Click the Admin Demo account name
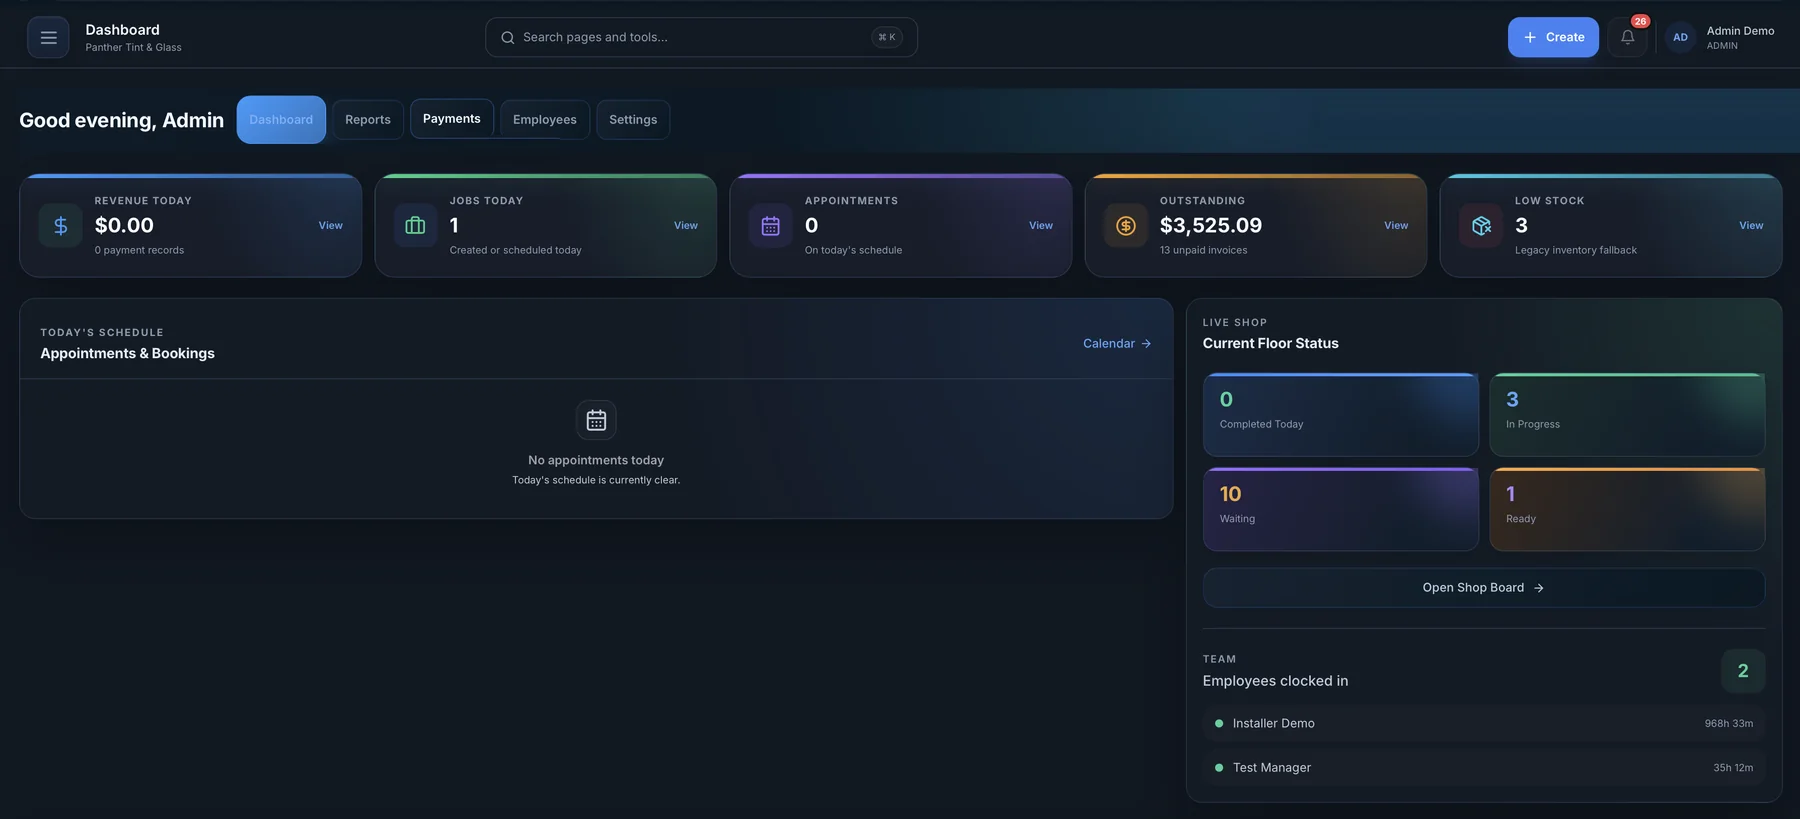Viewport: 1800px width, 819px height. coord(1740,31)
